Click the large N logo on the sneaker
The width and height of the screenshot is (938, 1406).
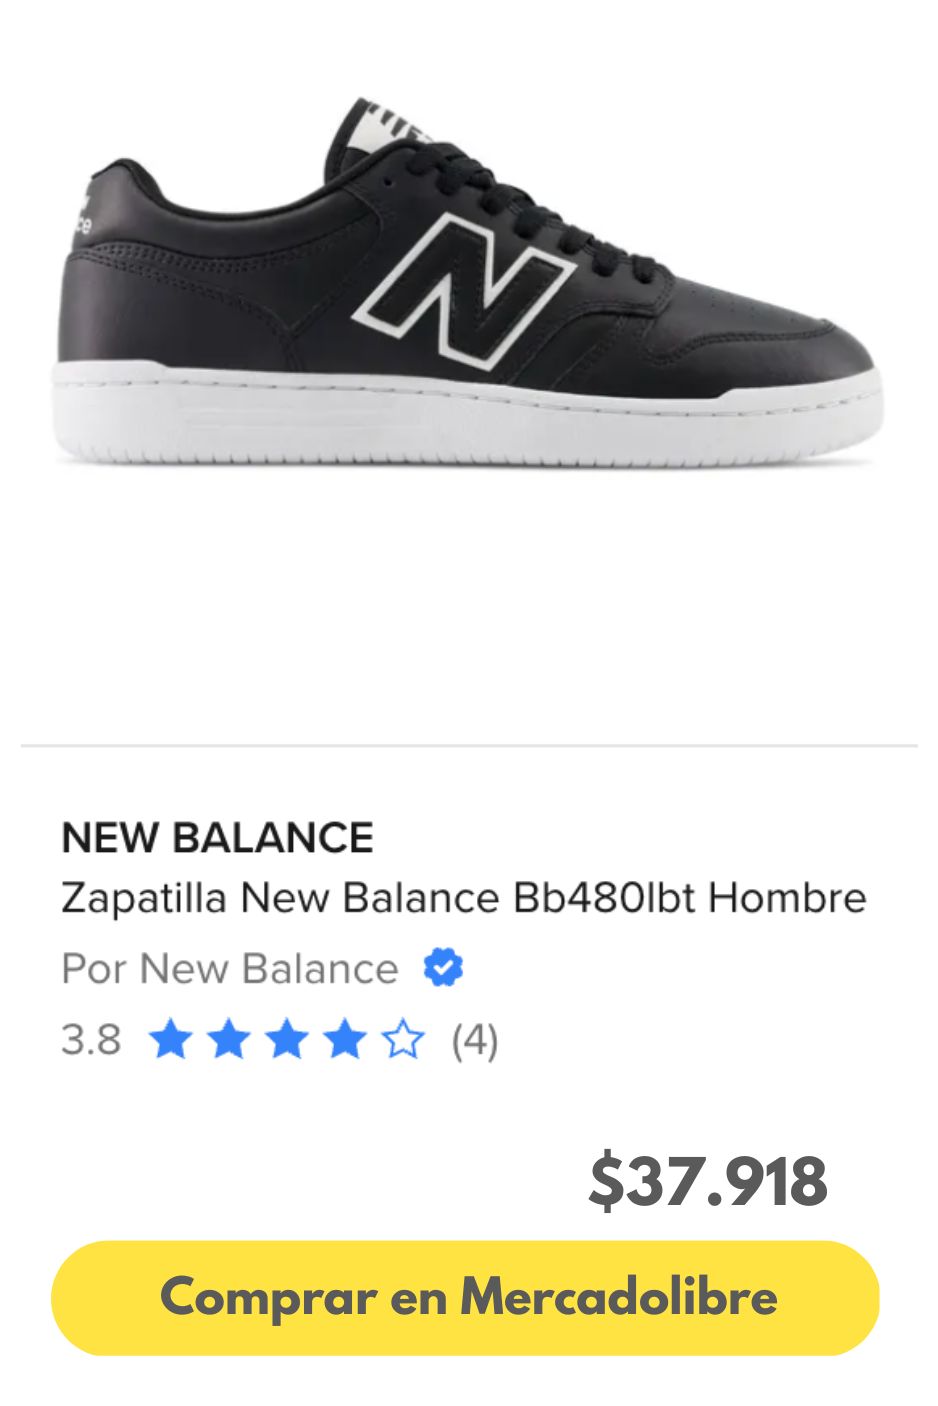click(465, 288)
